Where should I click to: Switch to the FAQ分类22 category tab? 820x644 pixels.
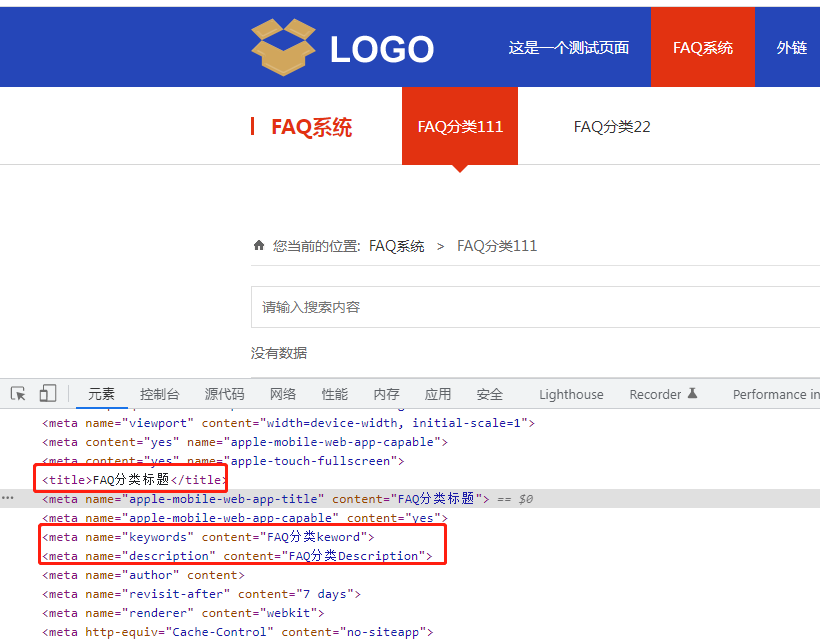(612, 126)
